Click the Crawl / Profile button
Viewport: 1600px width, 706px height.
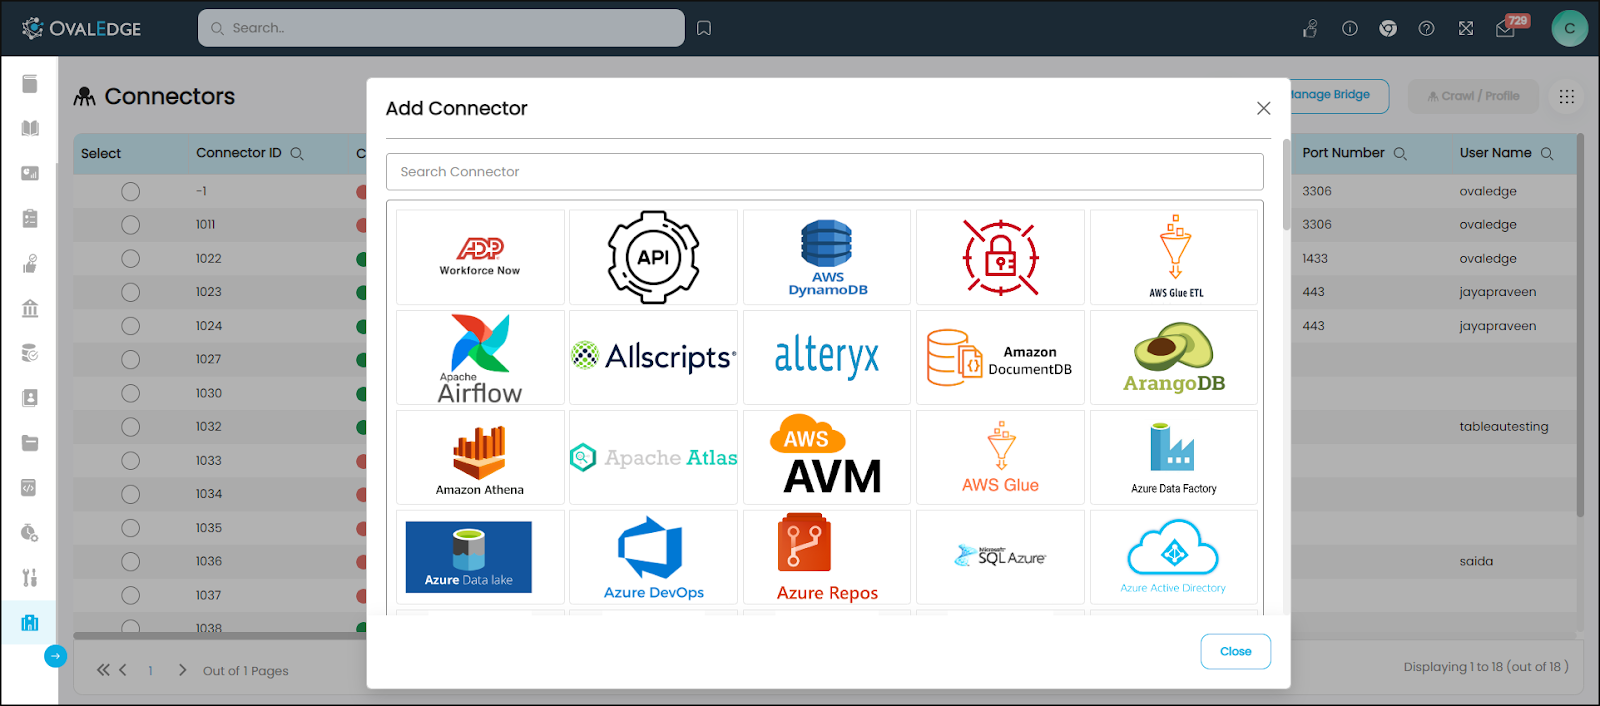(1473, 96)
